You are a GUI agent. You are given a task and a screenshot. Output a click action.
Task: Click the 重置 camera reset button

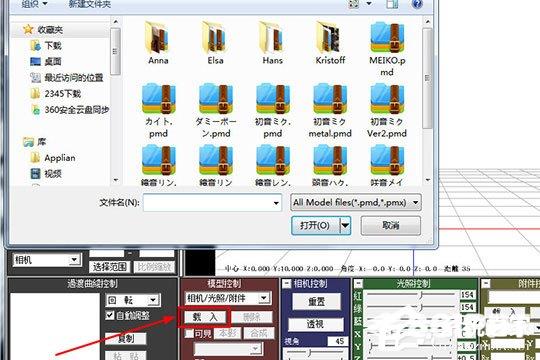[316, 302]
